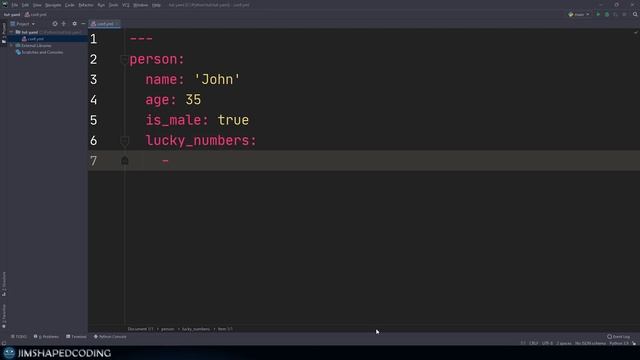
Task: Click the root folder navigation bar breadcrumb
Action: (x=12, y=15)
